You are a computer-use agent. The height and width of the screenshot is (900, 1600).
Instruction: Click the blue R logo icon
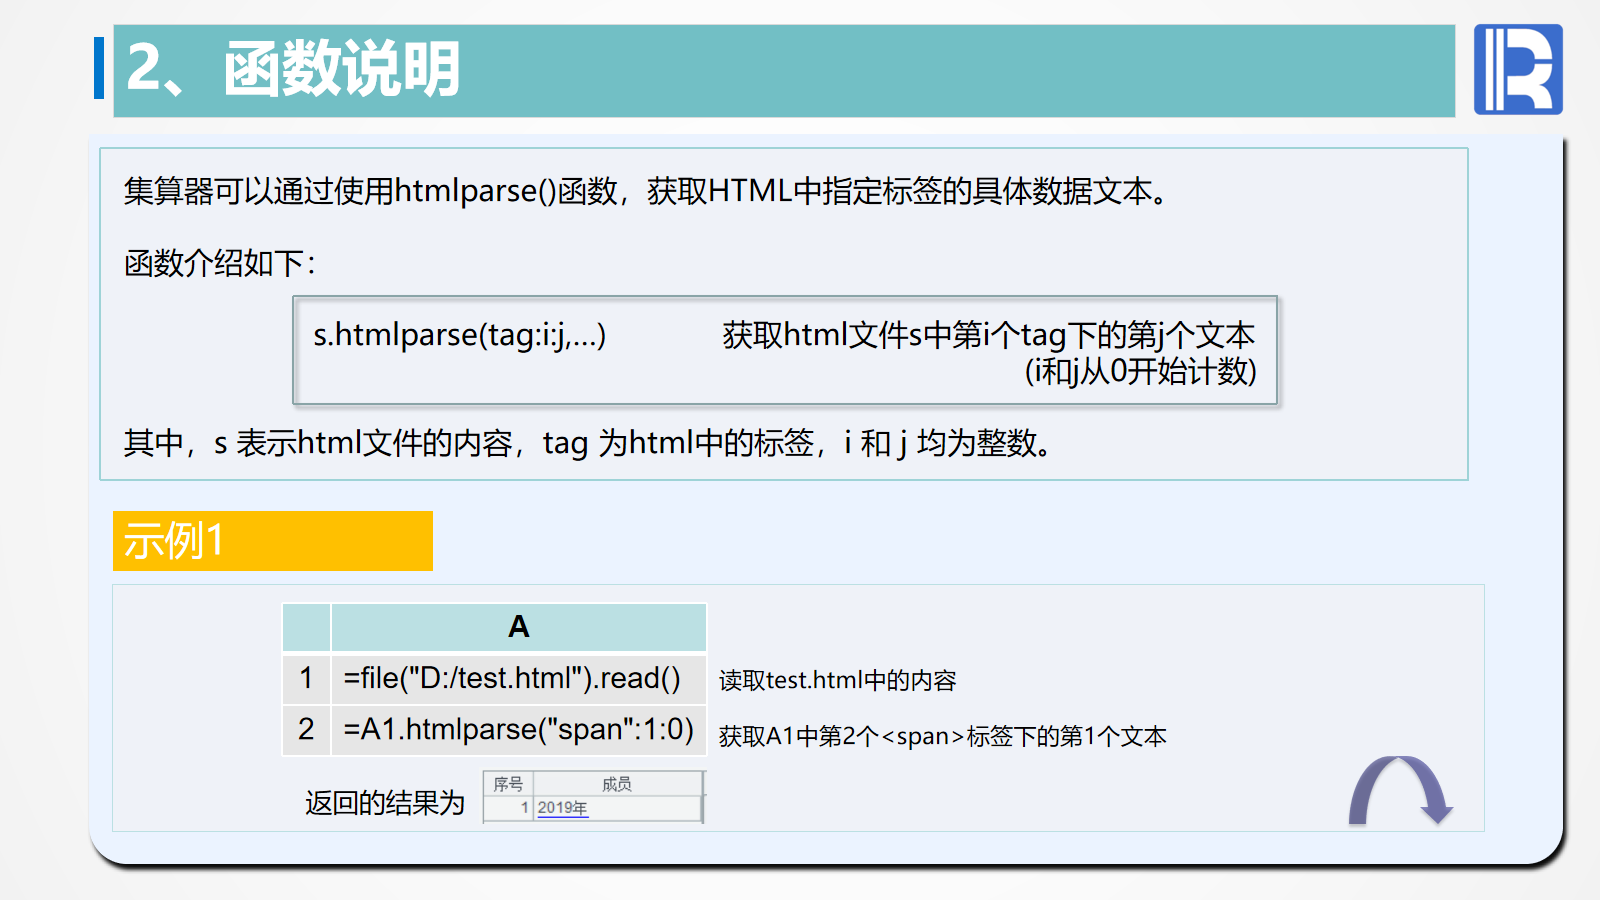1518,69
